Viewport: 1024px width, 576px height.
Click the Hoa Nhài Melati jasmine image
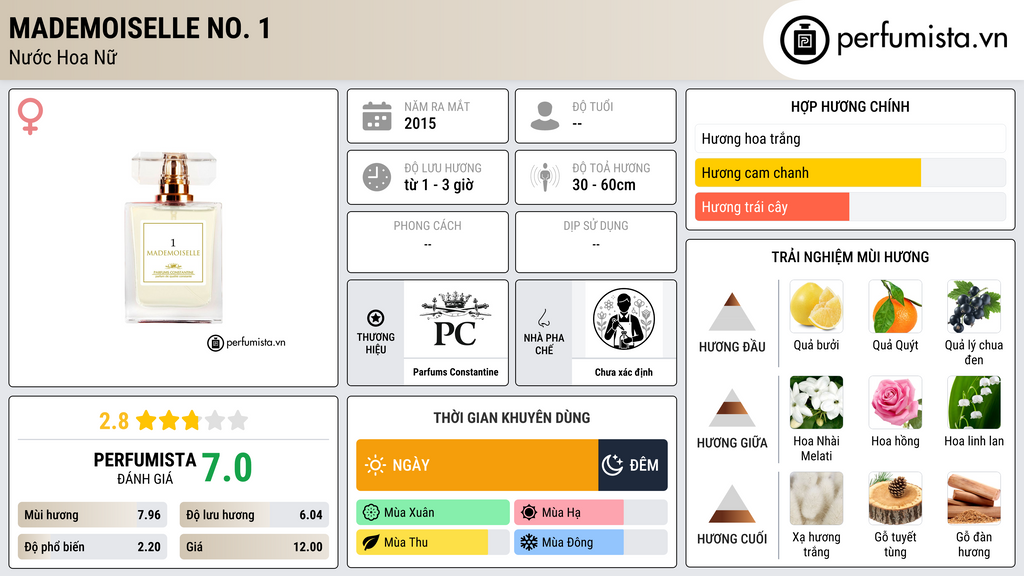tap(816, 402)
